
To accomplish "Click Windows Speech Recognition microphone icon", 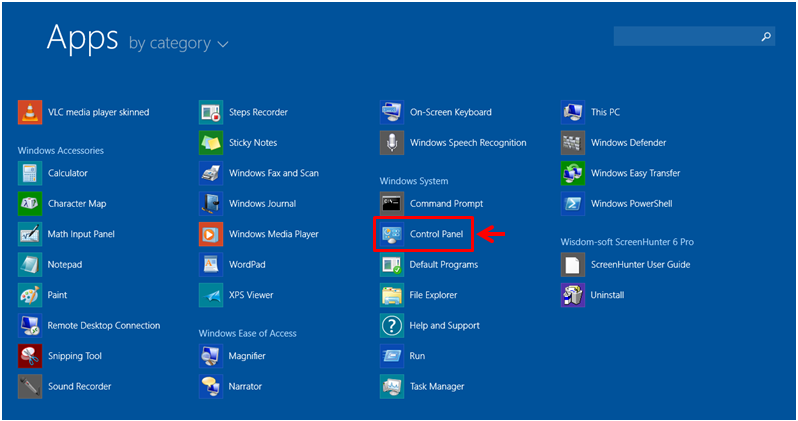I will 392,143.
